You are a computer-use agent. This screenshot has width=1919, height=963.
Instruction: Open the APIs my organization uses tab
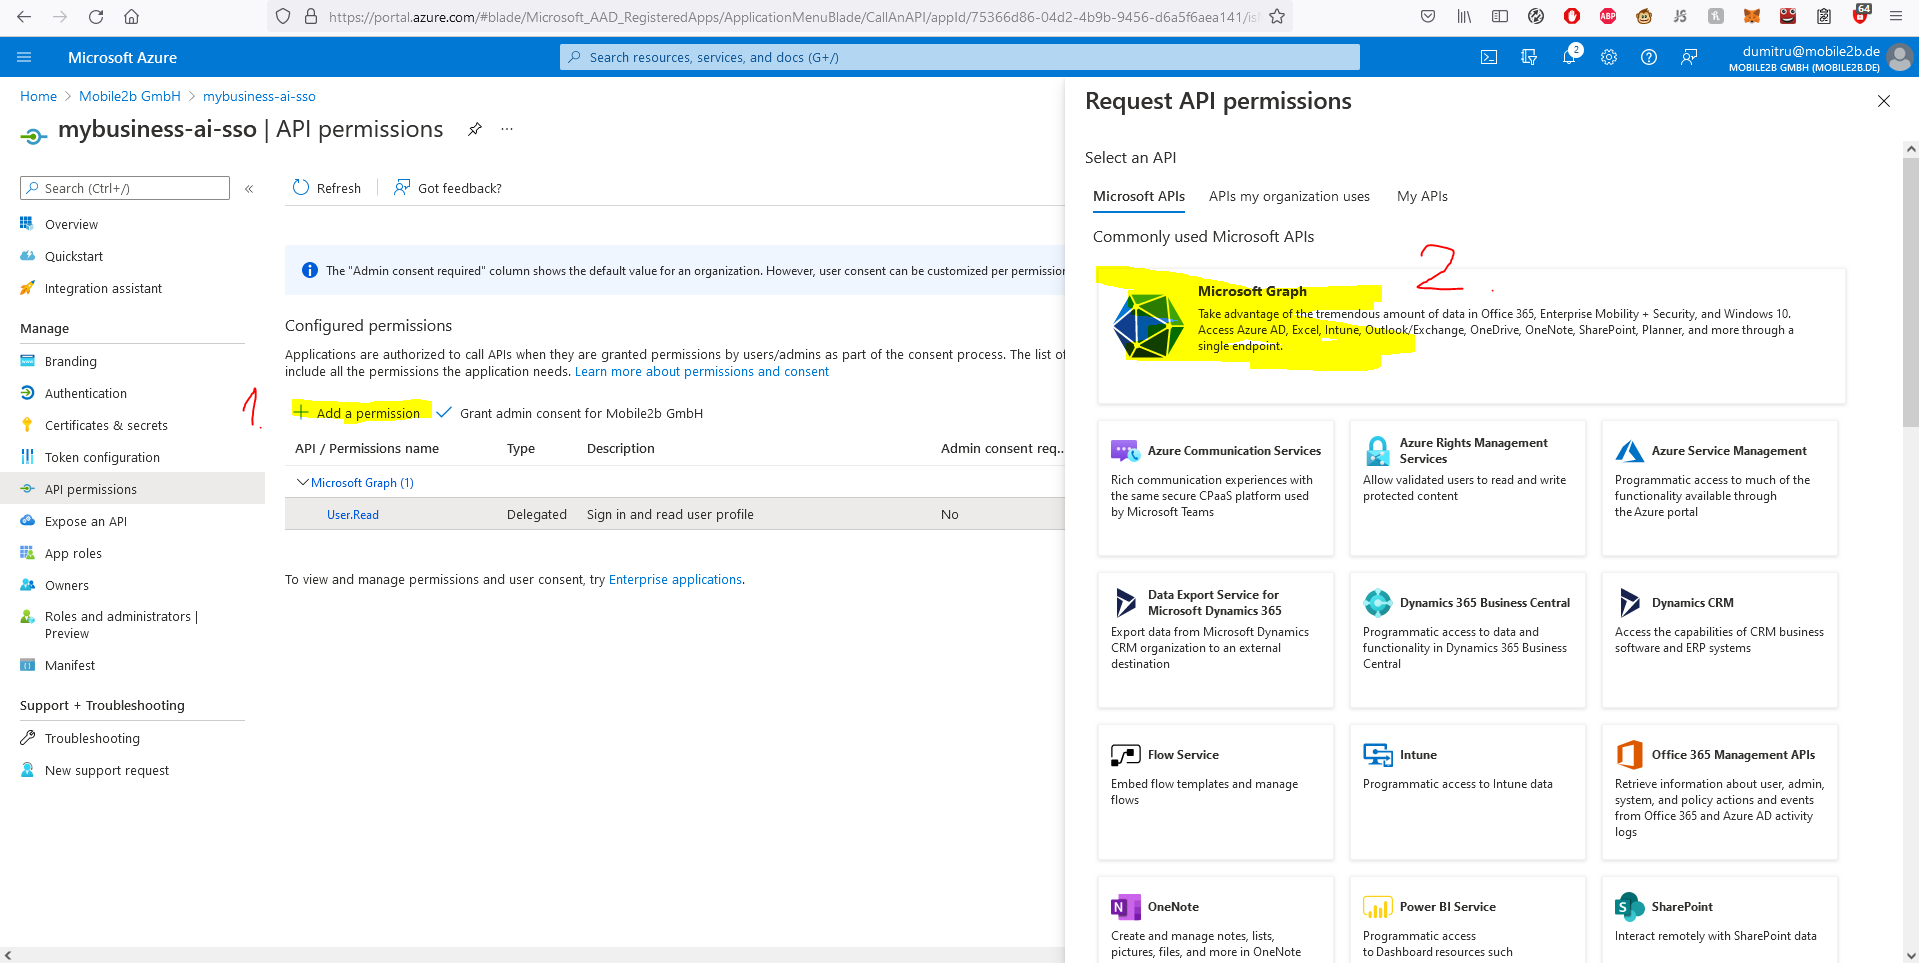(x=1288, y=196)
